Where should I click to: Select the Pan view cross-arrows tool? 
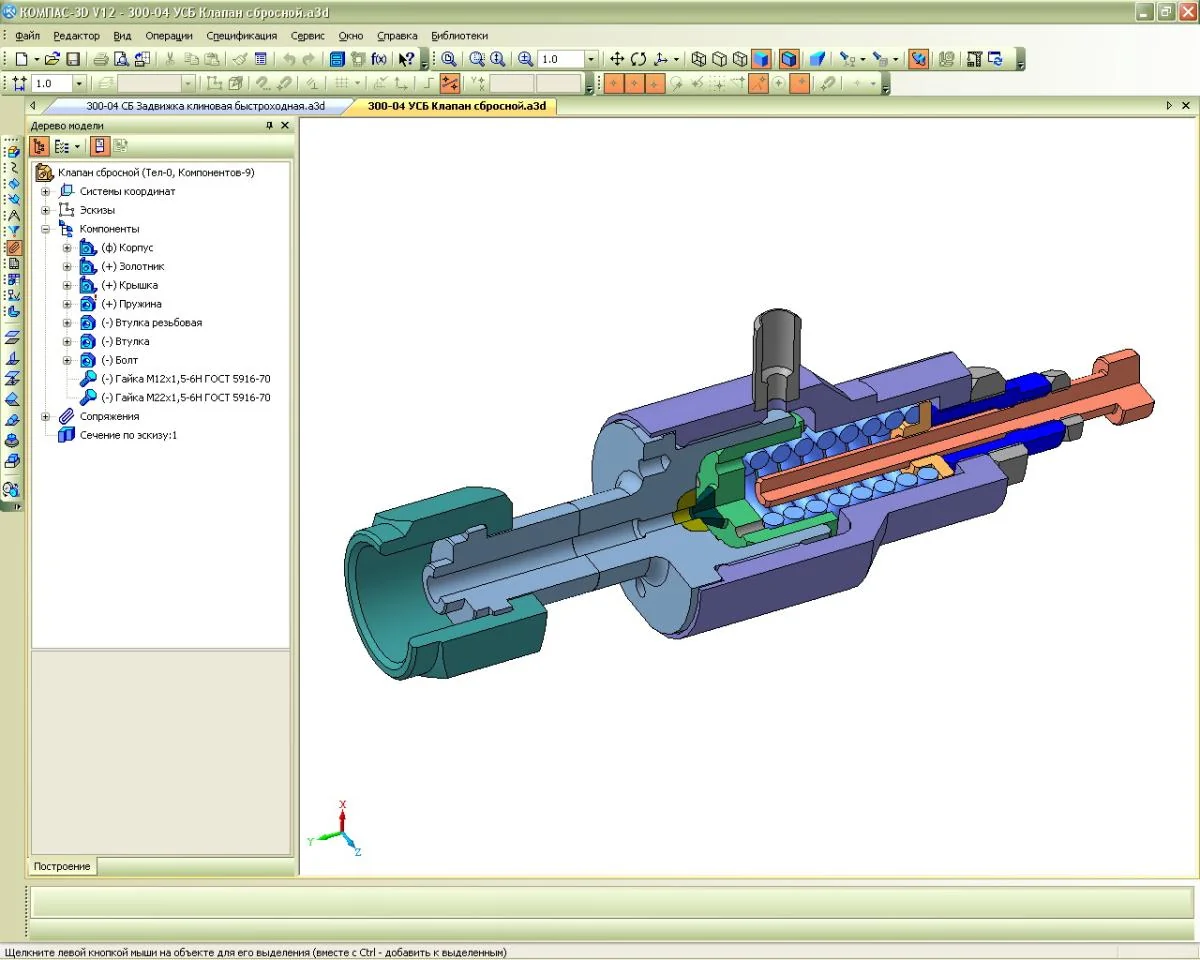(617, 59)
